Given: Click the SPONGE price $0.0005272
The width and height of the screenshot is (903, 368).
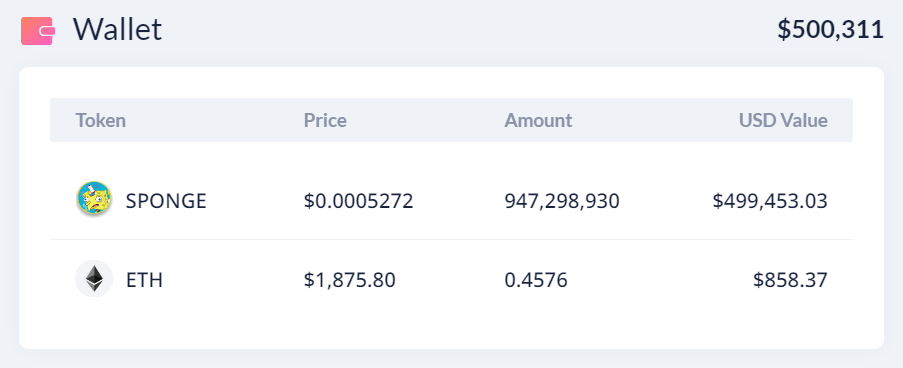Looking at the screenshot, I should [x=359, y=201].
